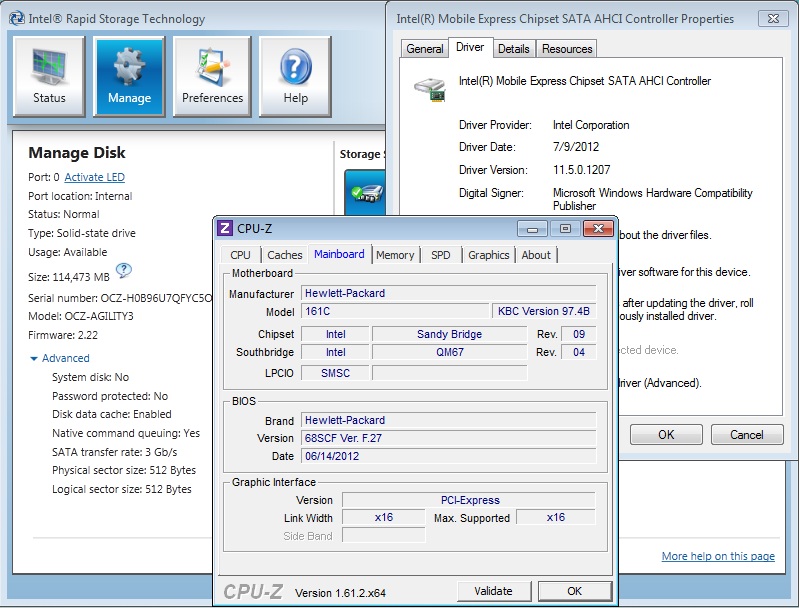Image resolution: width=799 pixels, height=608 pixels.
Task: Open the Memory tab in CPU-Z
Action: tap(395, 255)
